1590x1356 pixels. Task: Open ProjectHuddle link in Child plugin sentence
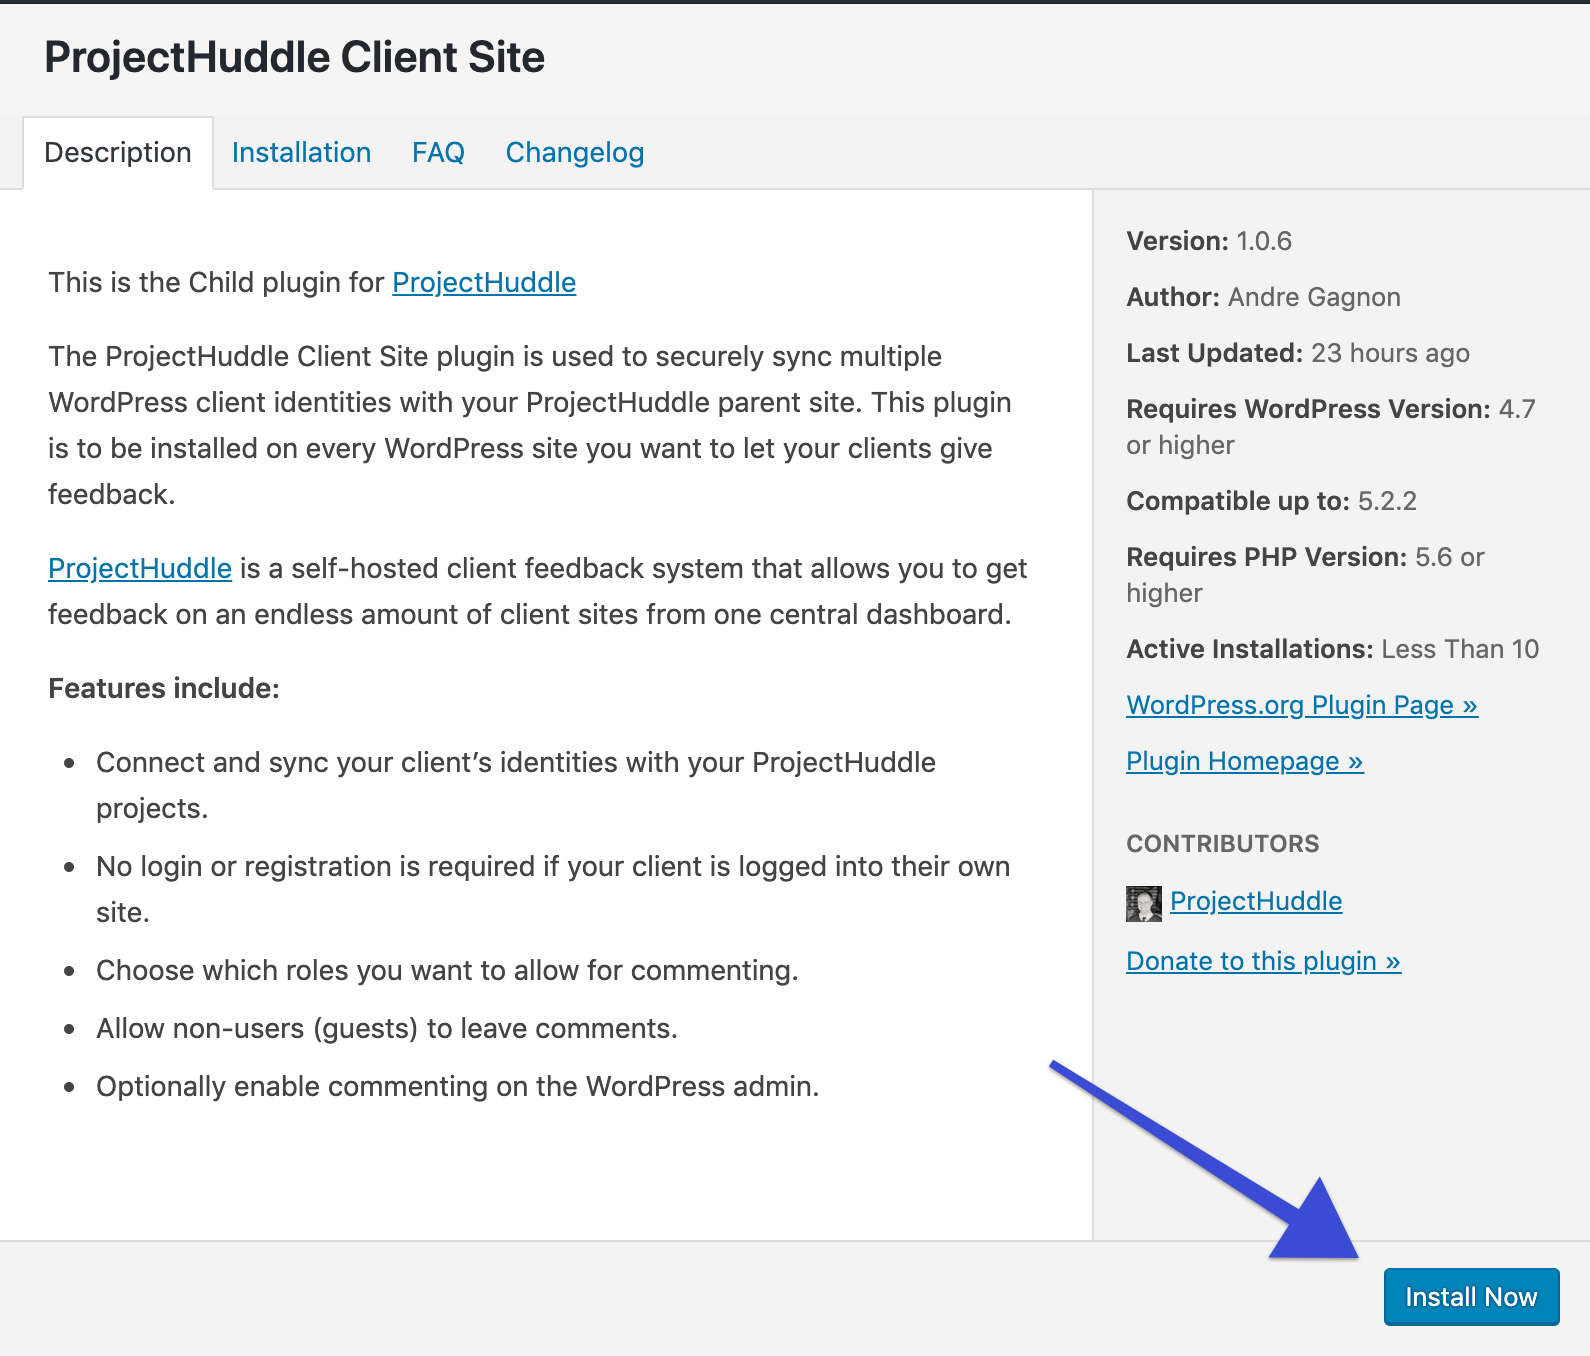click(483, 283)
